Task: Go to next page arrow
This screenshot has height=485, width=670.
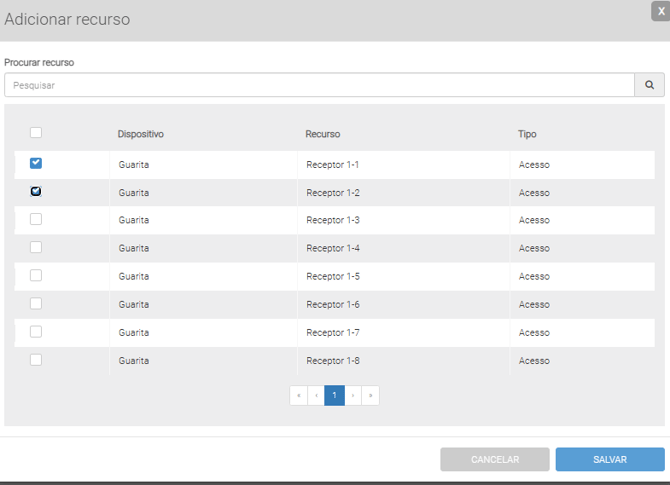Action: tap(353, 395)
